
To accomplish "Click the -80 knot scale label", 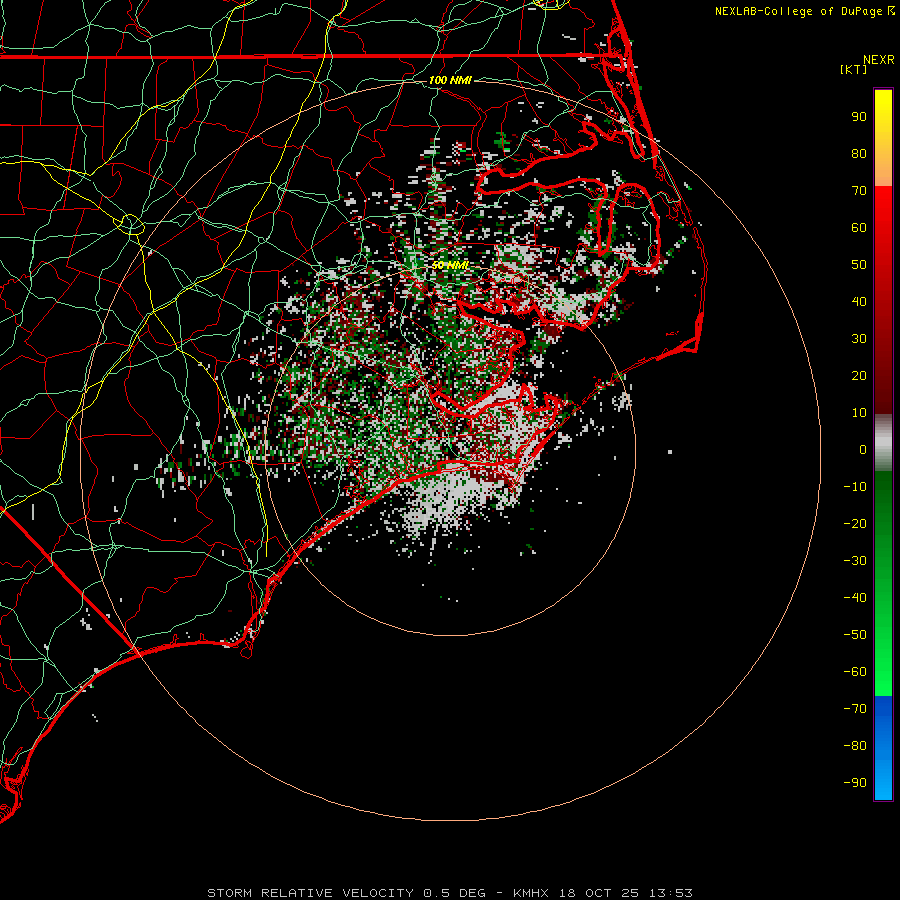I will click(855, 746).
